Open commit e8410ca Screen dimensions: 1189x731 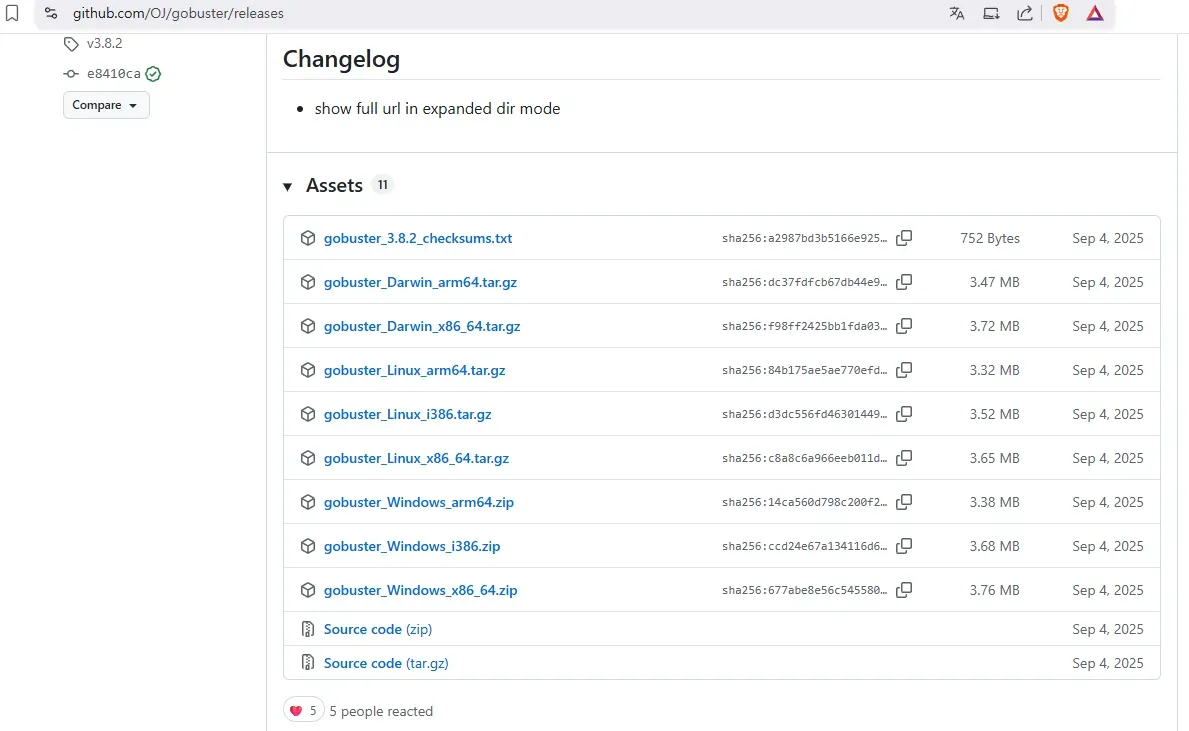pyautogui.click(x=113, y=74)
